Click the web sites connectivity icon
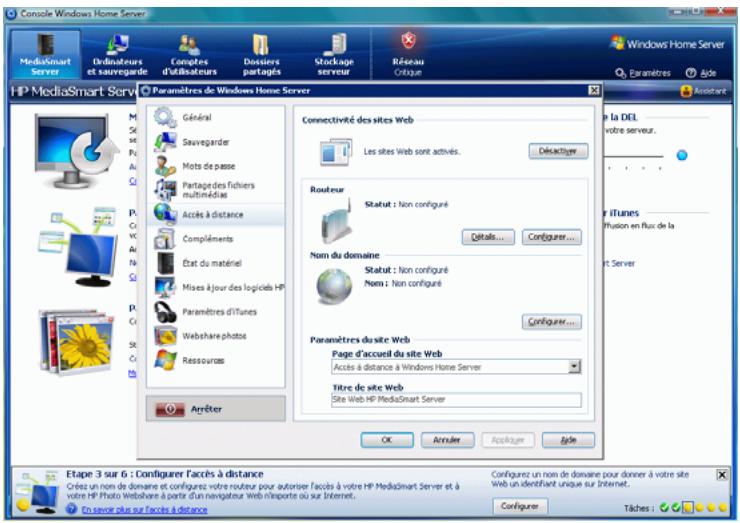 pos(336,152)
